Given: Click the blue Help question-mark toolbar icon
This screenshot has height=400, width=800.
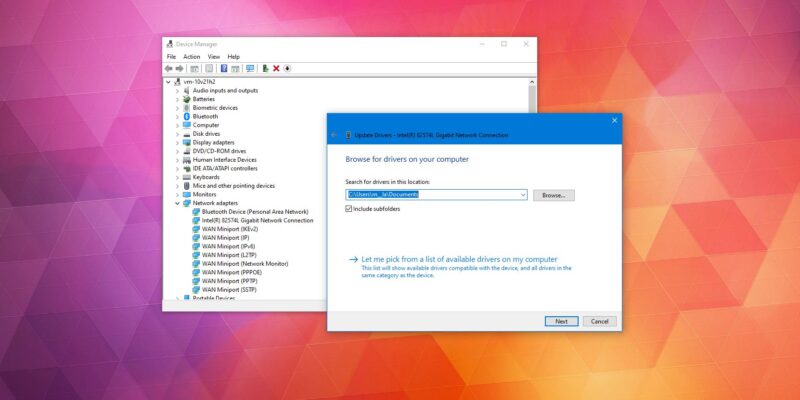Looking at the screenshot, I should (x=223, y=68).
